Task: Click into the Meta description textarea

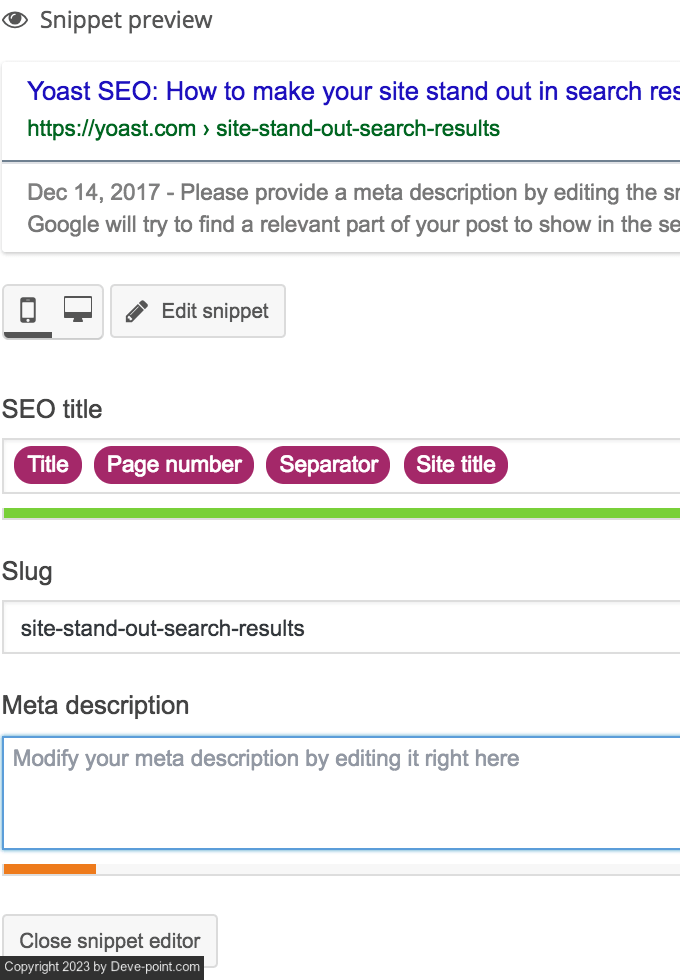Action: [340, 793]
